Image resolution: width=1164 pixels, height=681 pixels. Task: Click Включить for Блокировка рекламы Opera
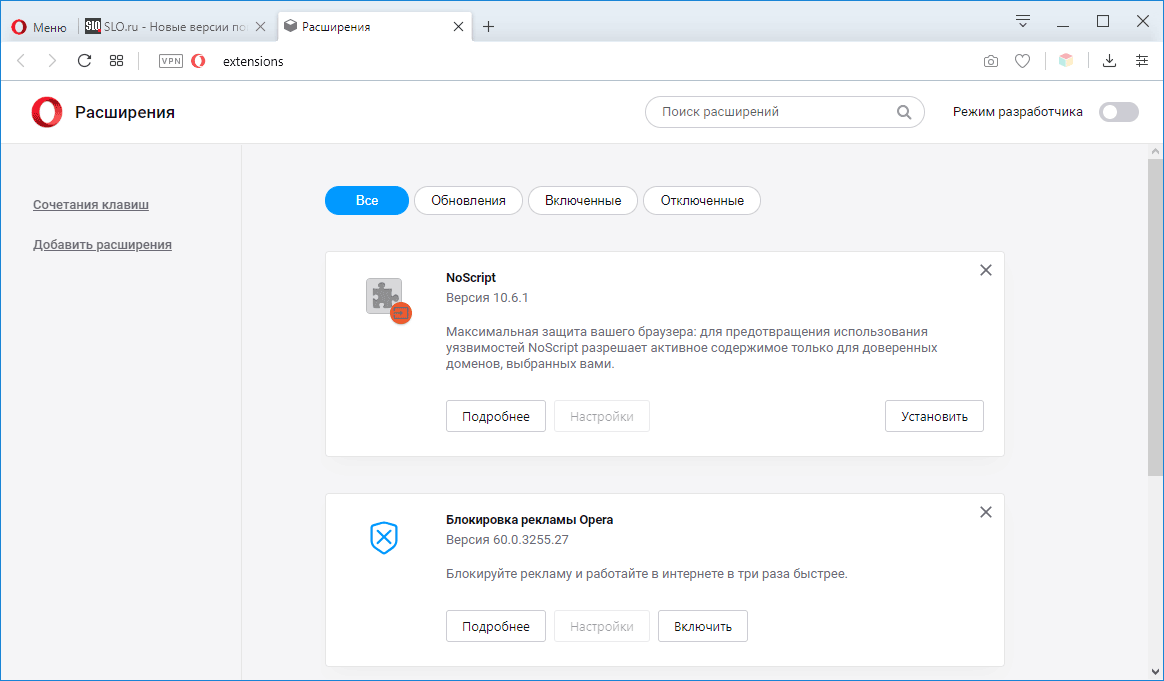point(703,626)
